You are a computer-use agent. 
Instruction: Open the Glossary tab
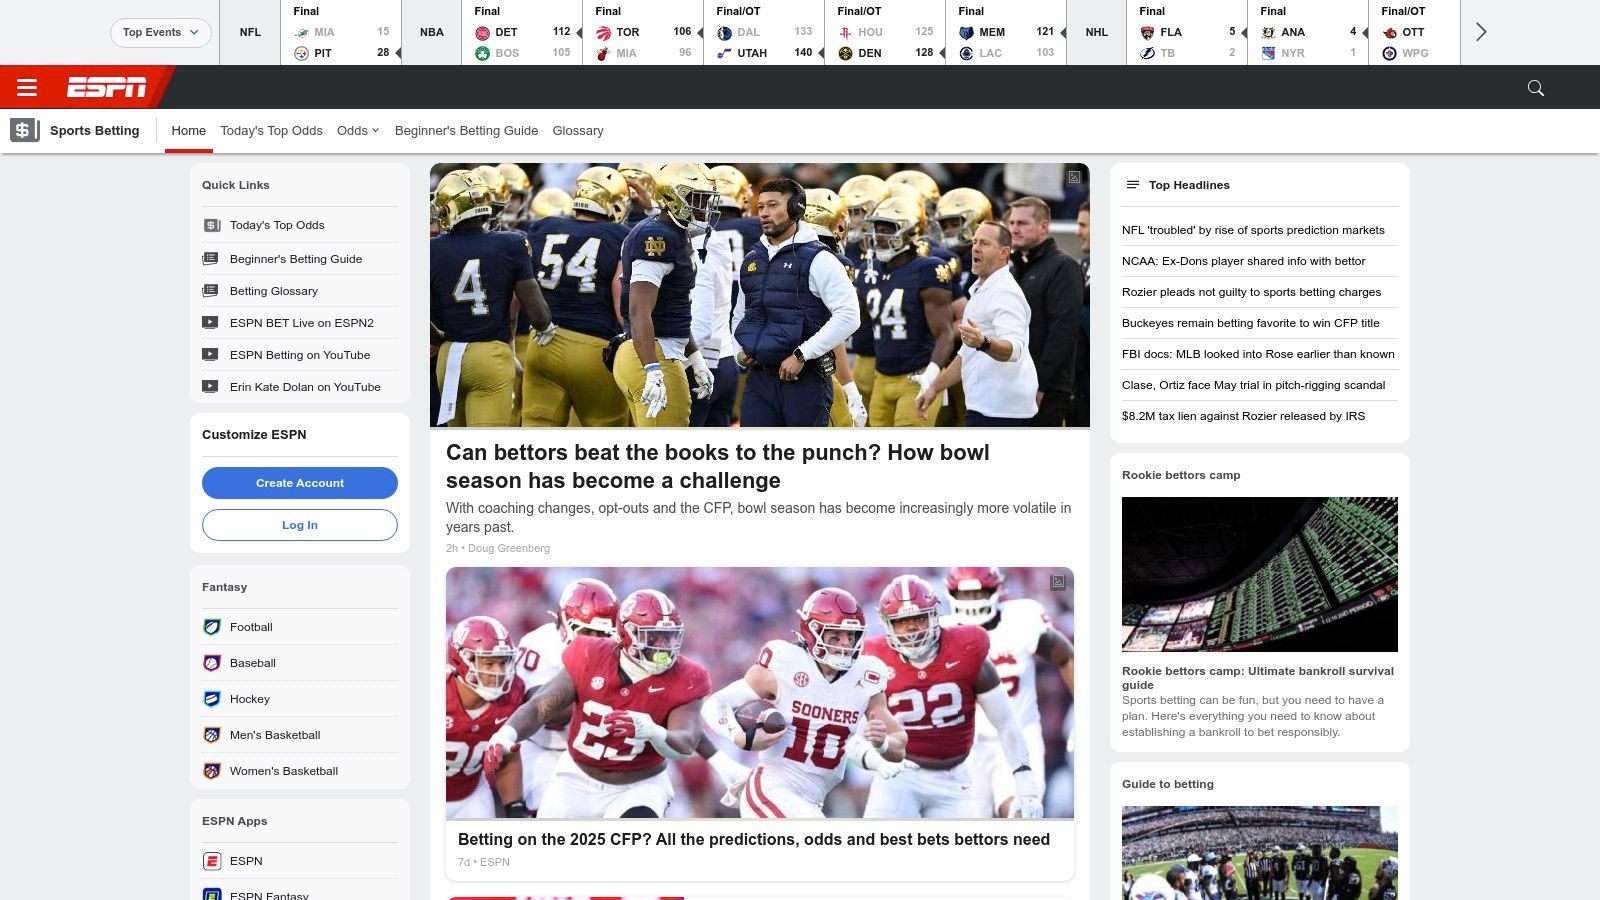[578, 130]
